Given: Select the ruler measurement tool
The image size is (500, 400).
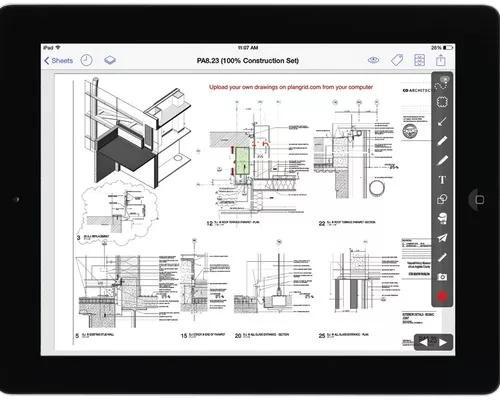Looking at the screenshot, I should click(x=442, y=257).
